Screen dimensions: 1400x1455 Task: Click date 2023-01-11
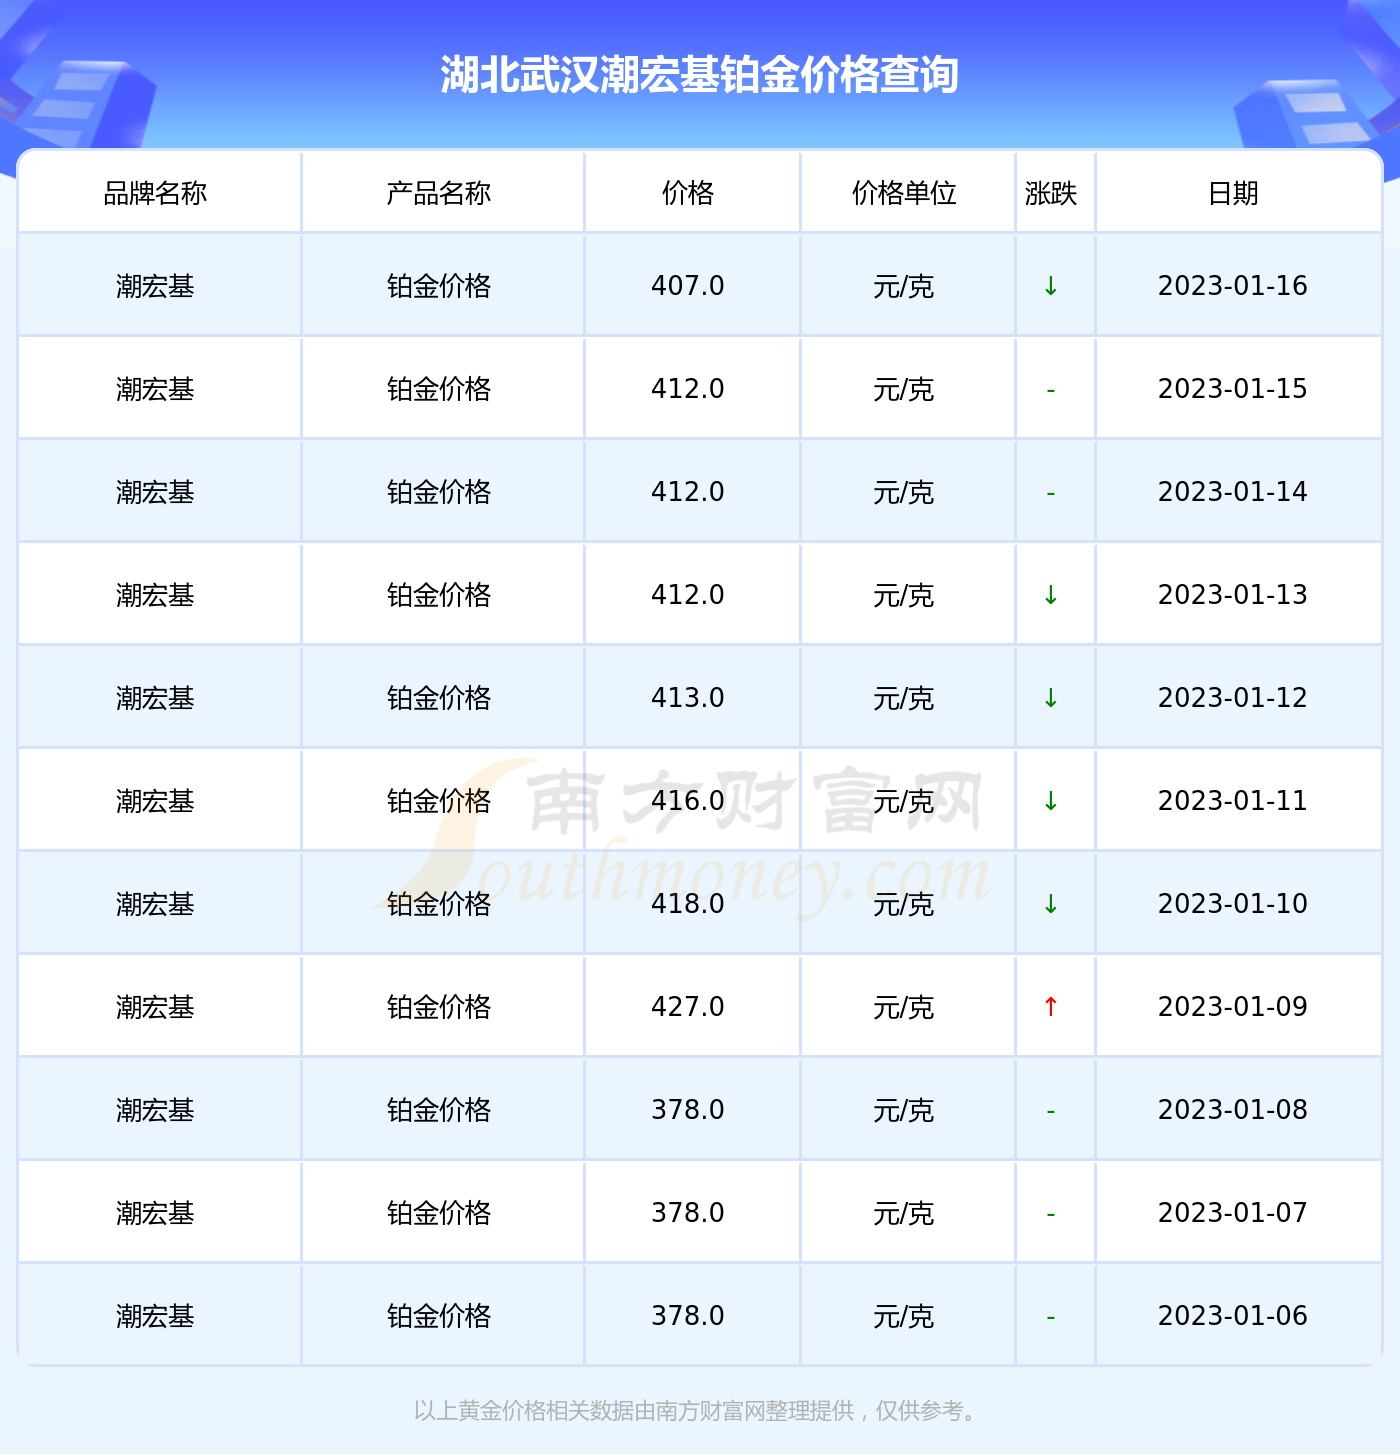coord(1233,801)
